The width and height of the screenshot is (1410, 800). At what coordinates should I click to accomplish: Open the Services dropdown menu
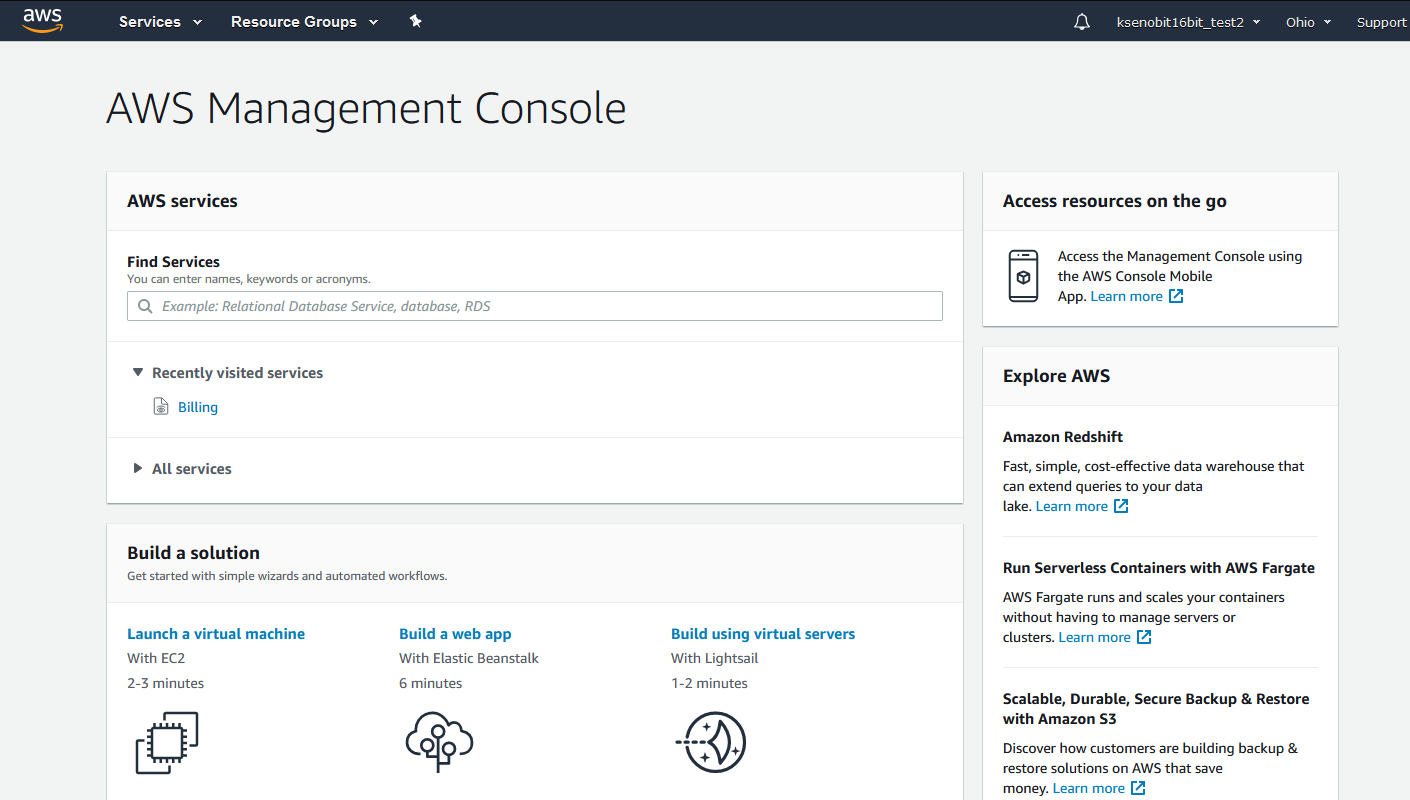[x=160, y=22]
